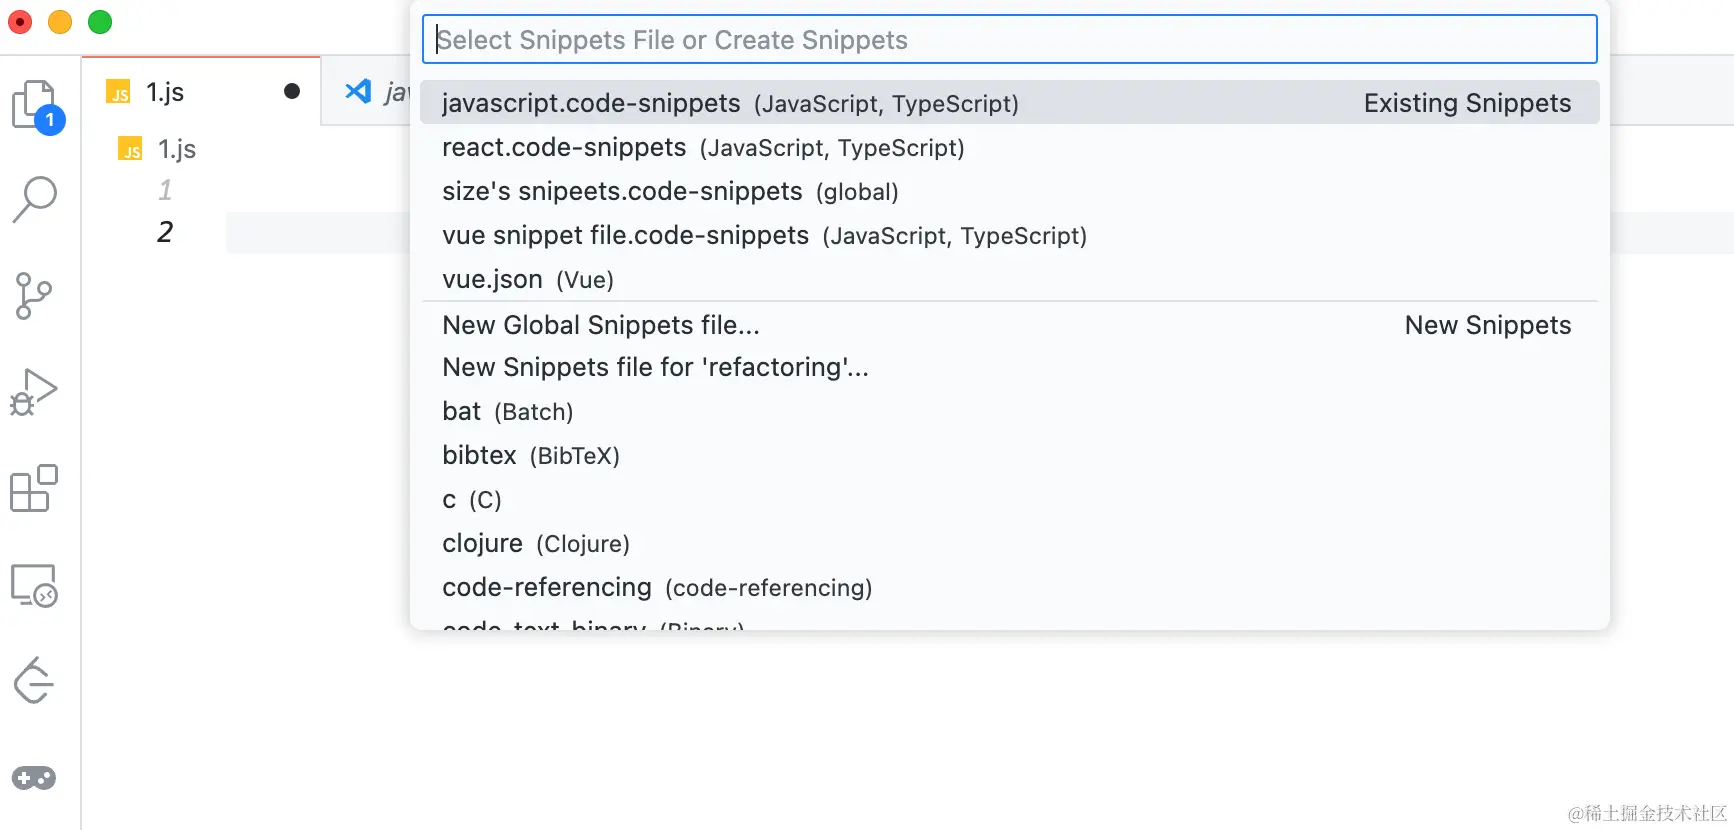Click the snippets search input field
Screen dimensions: 1734x830
1009,40
